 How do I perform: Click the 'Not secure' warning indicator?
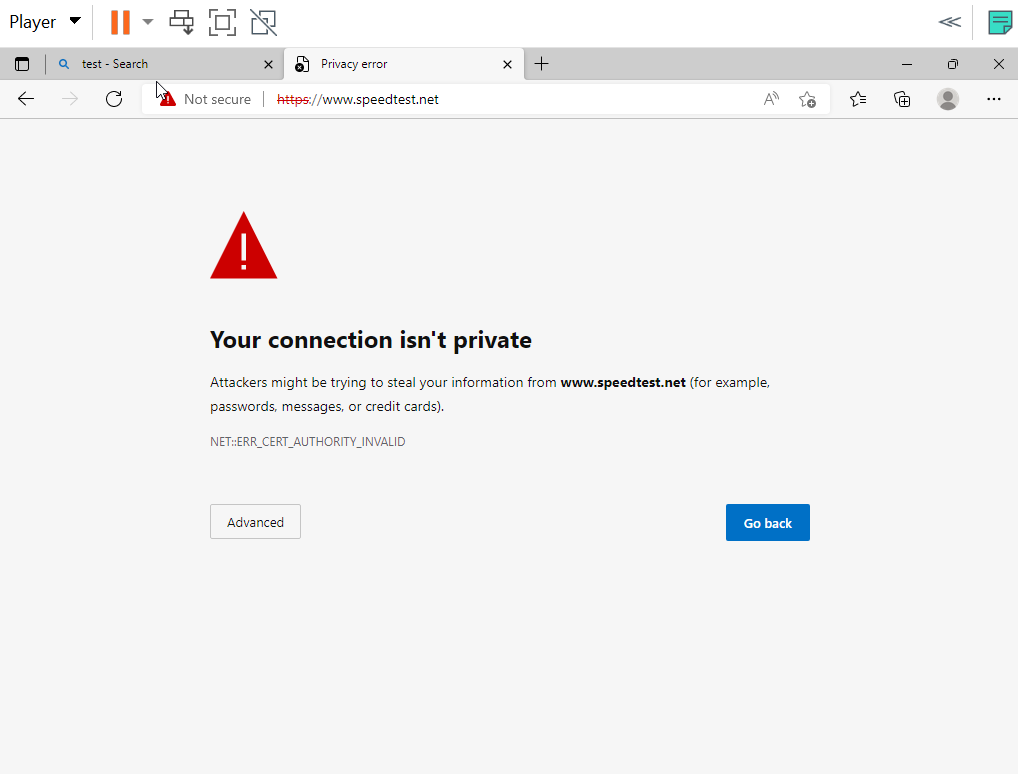click(205, 99)
